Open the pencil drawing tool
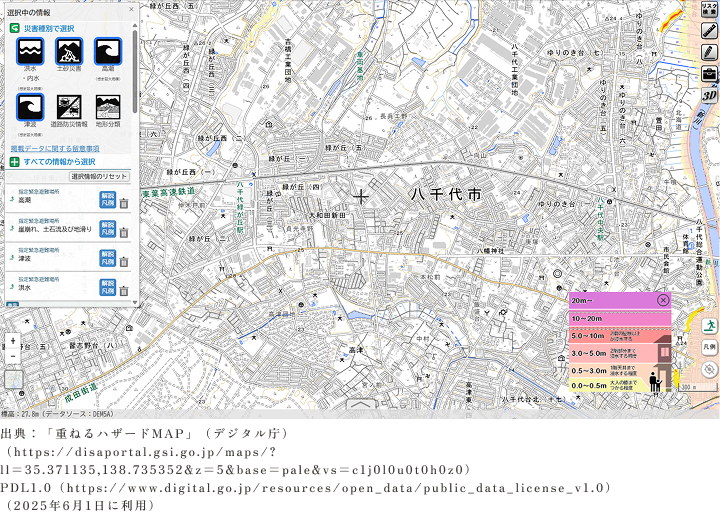720x521 pixels. click(x=709, y=51)
